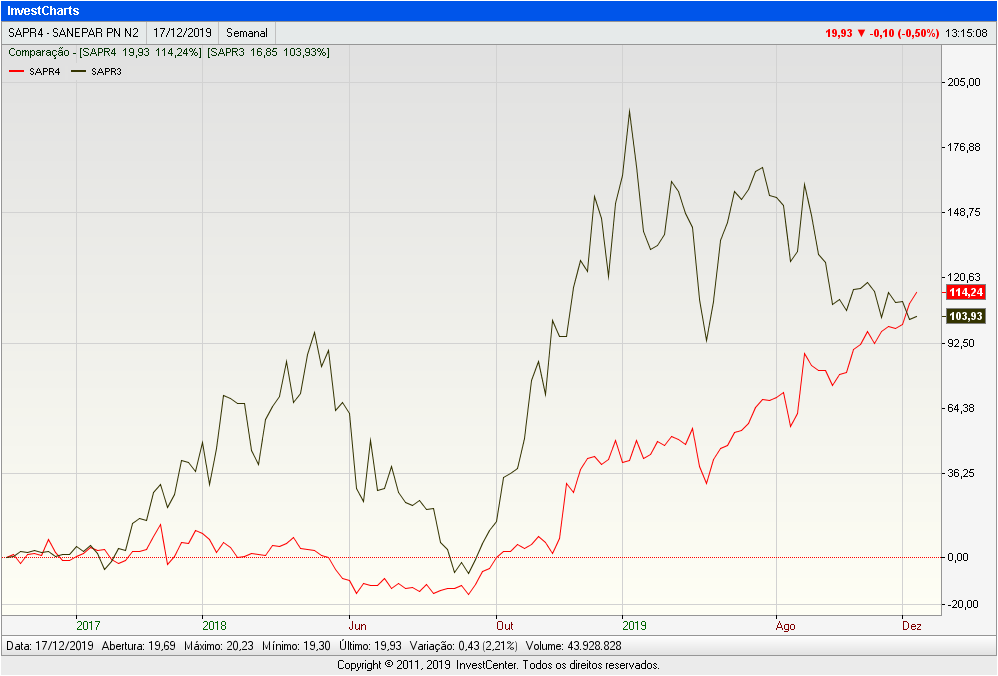The height and width of the screenshot is (676, 998).
Task: Click the clock time 13:15:08
Action: (966, 33)
